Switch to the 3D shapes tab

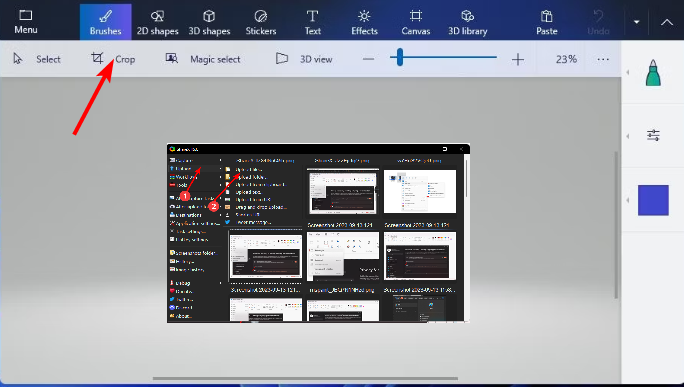point(209,22)
